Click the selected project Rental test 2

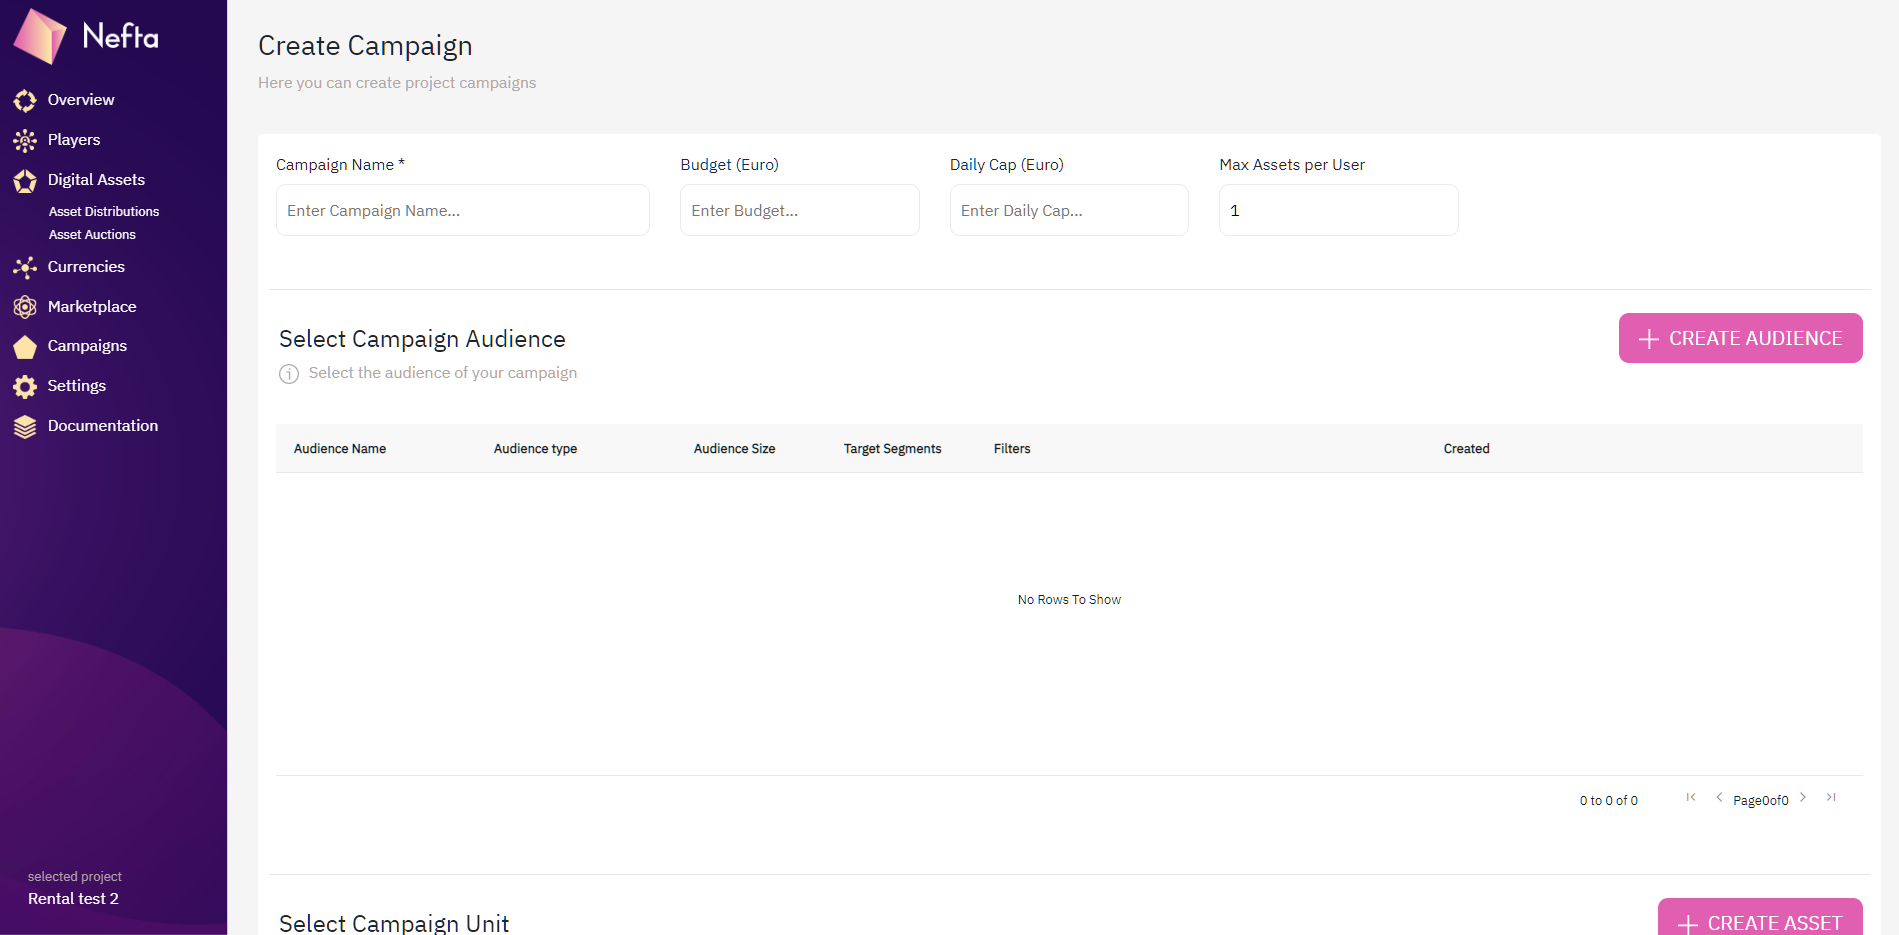(73, 899)
